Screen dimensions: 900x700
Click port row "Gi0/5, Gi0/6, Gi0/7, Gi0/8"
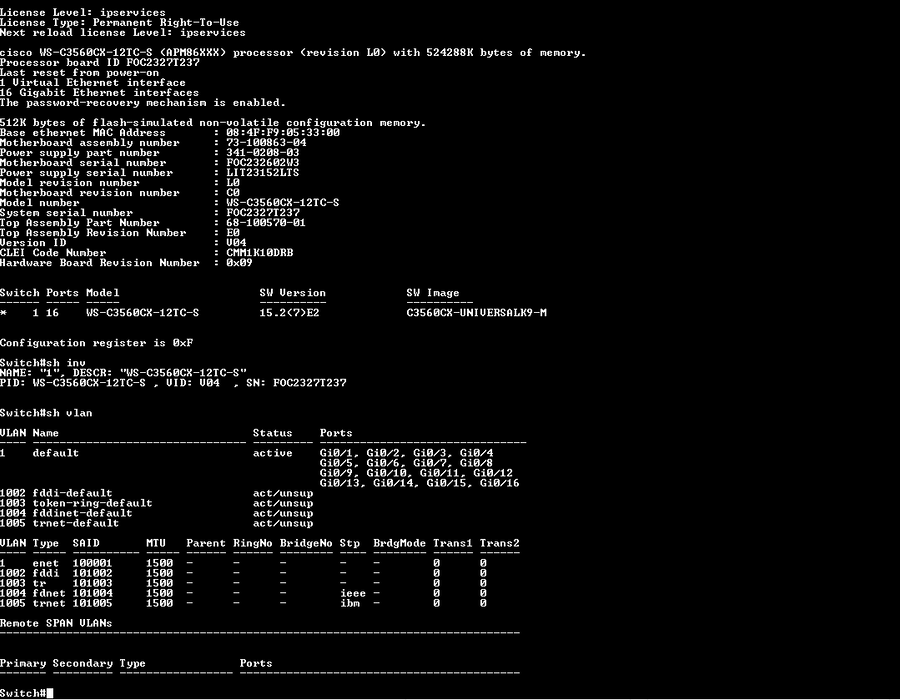[406, 463]
